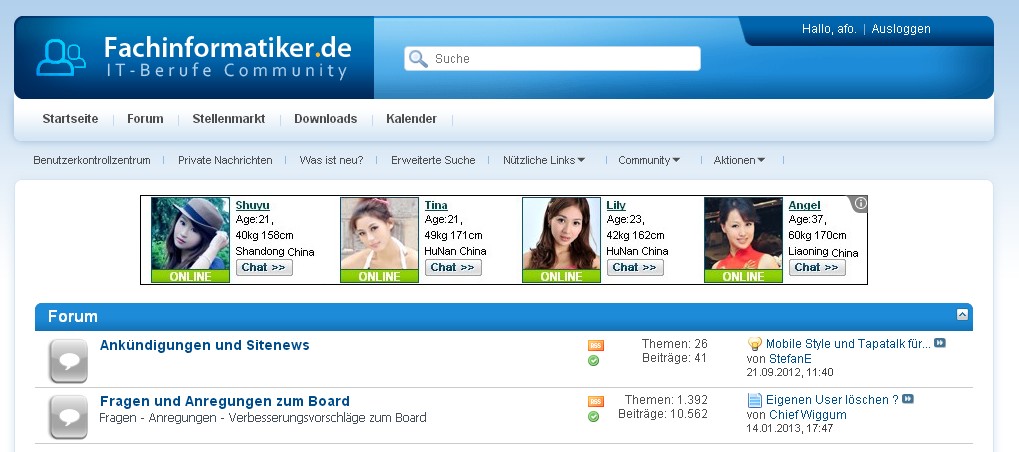This screenshot has width=1019, height=452.
Task: Click green checkmark icon in Fragen und Anregungen row
Action: coord(593,416)
